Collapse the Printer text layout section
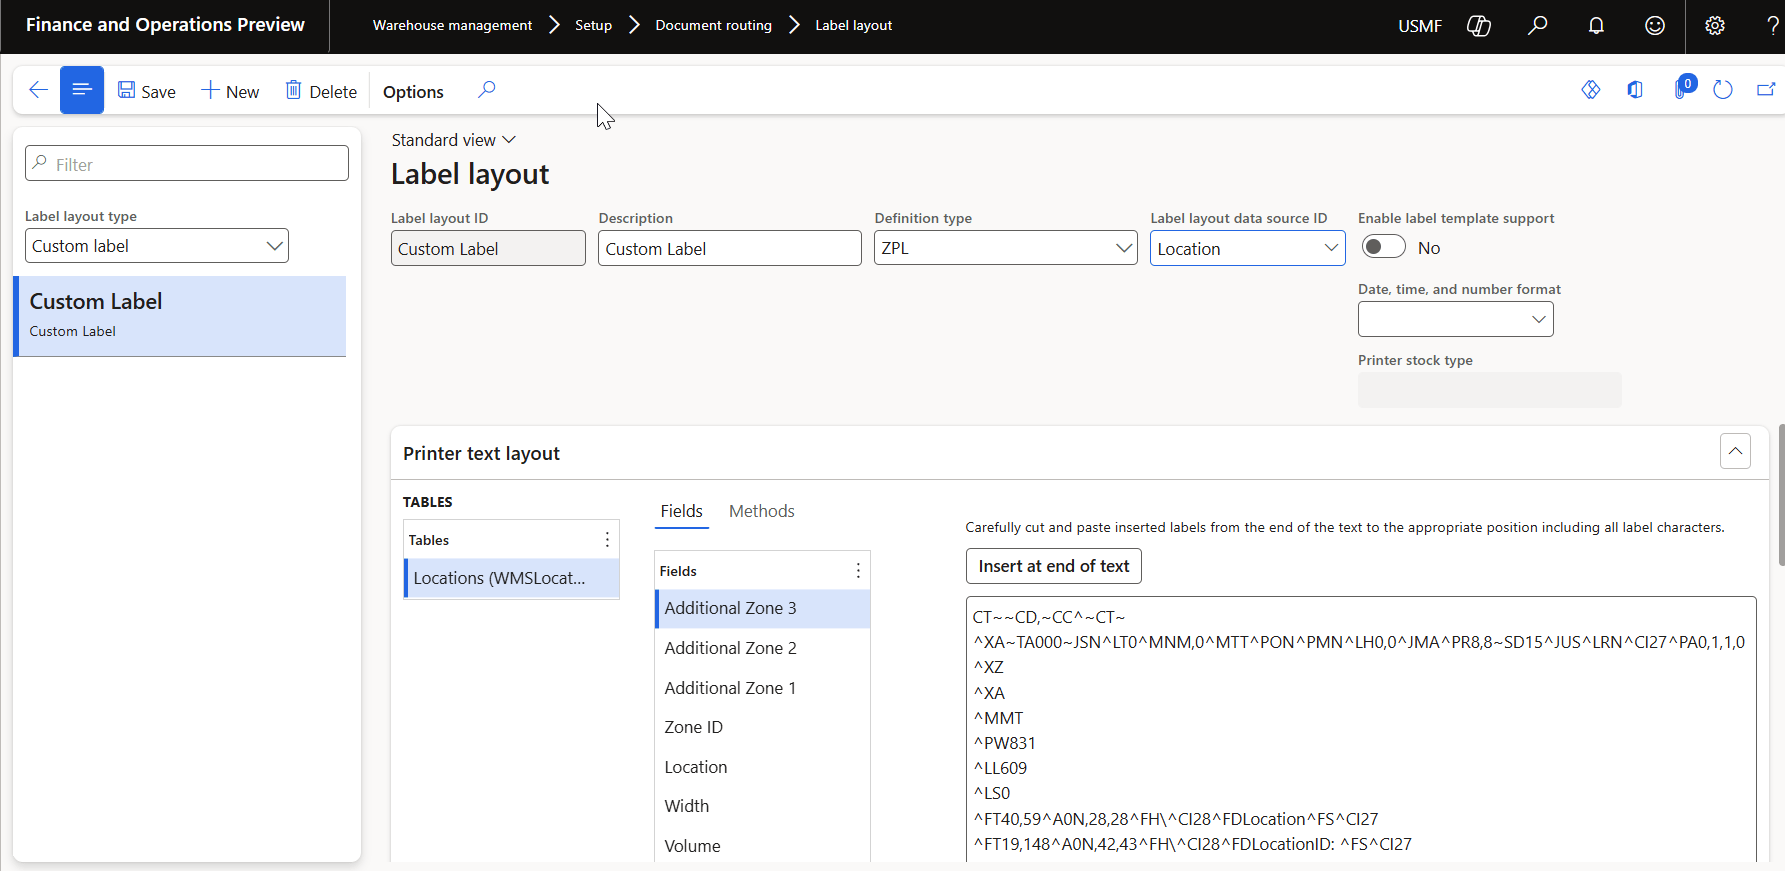Viewport: 1785px width, 871px height. (1735, 452)
